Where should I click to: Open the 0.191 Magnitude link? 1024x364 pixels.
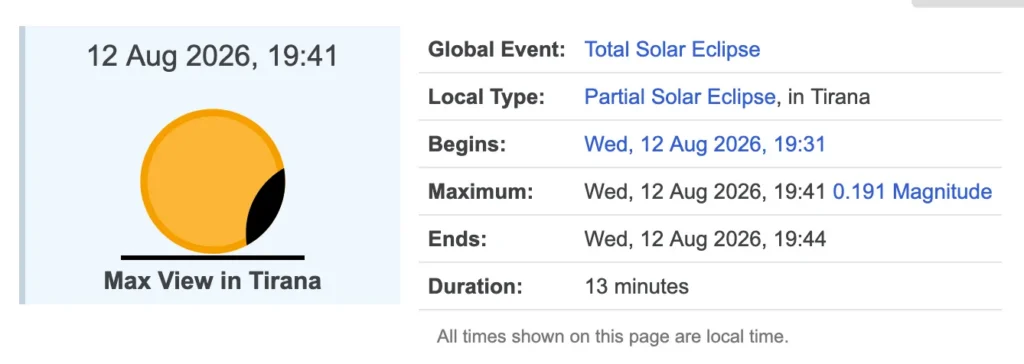click(x=912, y=192)
